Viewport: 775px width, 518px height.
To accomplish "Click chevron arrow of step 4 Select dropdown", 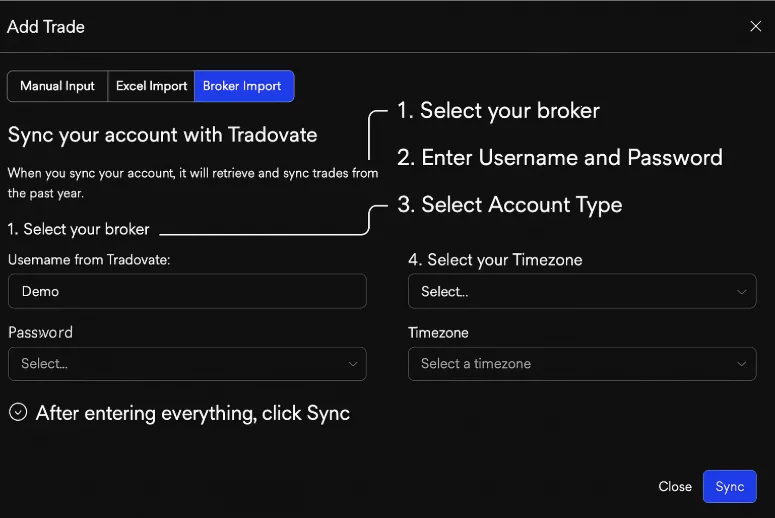I will pyautogui.click(x=741, y=292).
